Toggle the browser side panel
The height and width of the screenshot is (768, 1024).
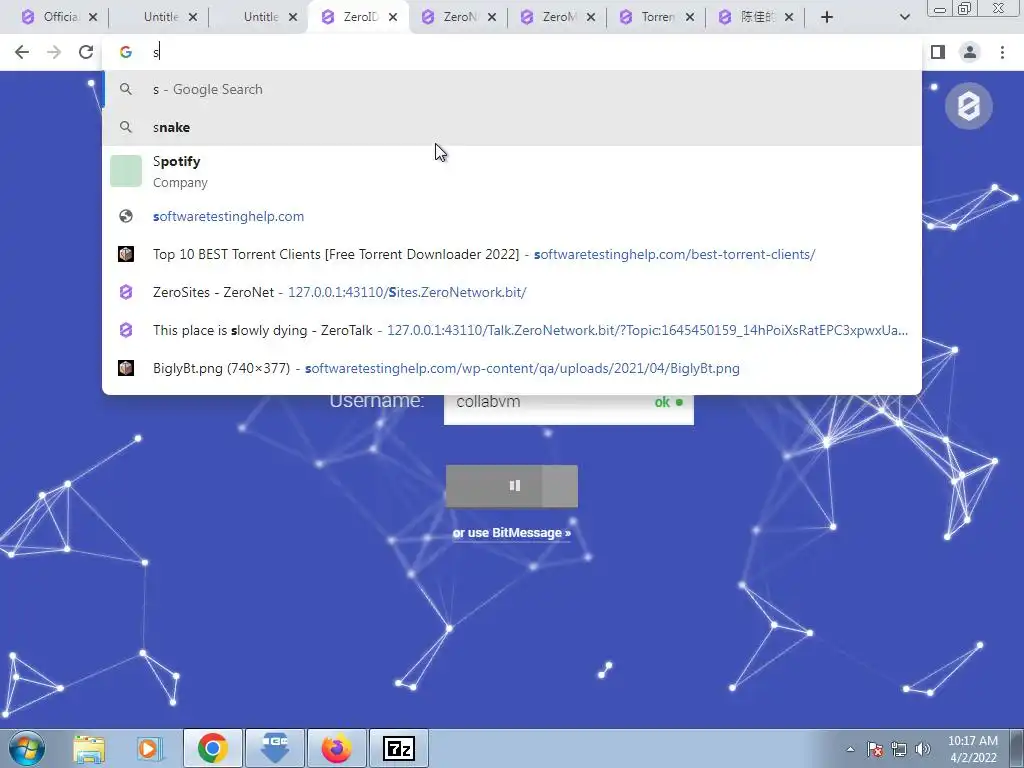(938, 52)
